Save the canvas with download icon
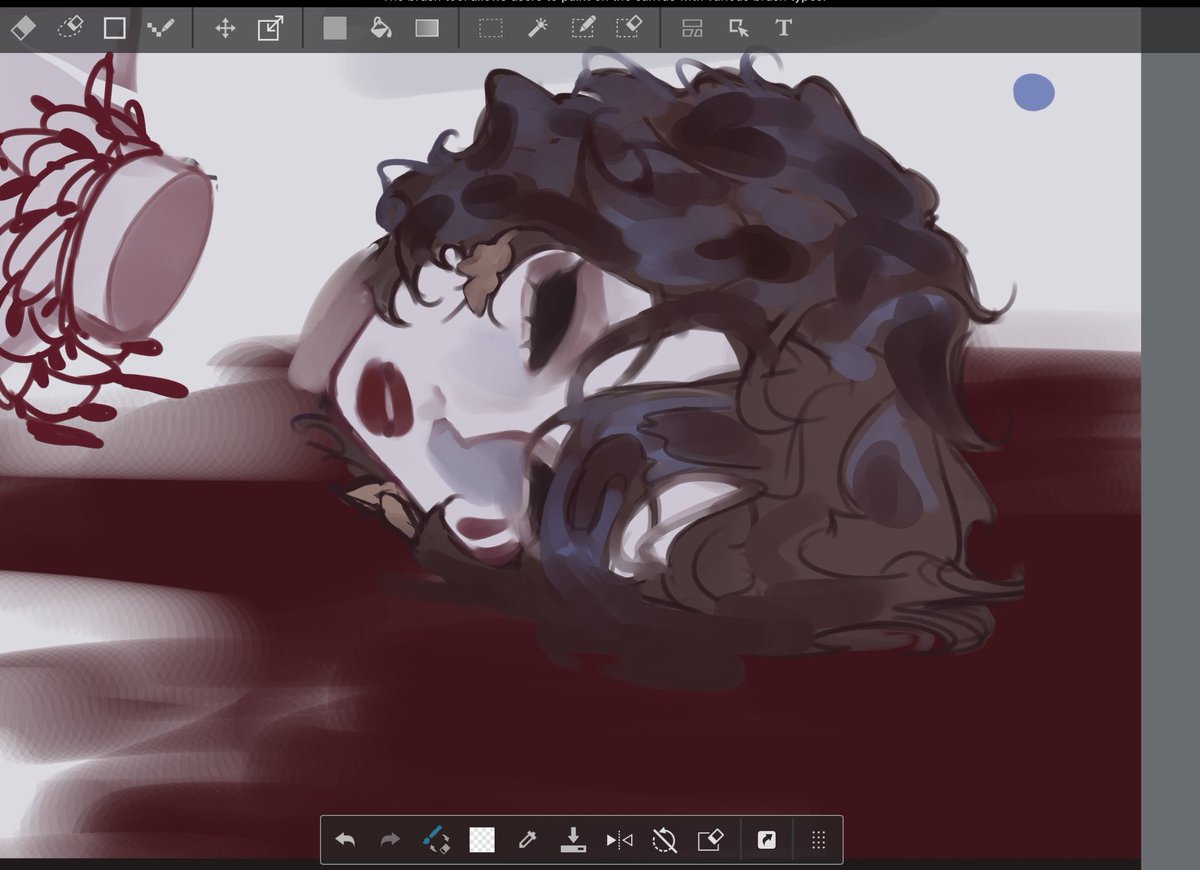The width and height of the screenshot is (1200, 870). click(x=573, y=840)
